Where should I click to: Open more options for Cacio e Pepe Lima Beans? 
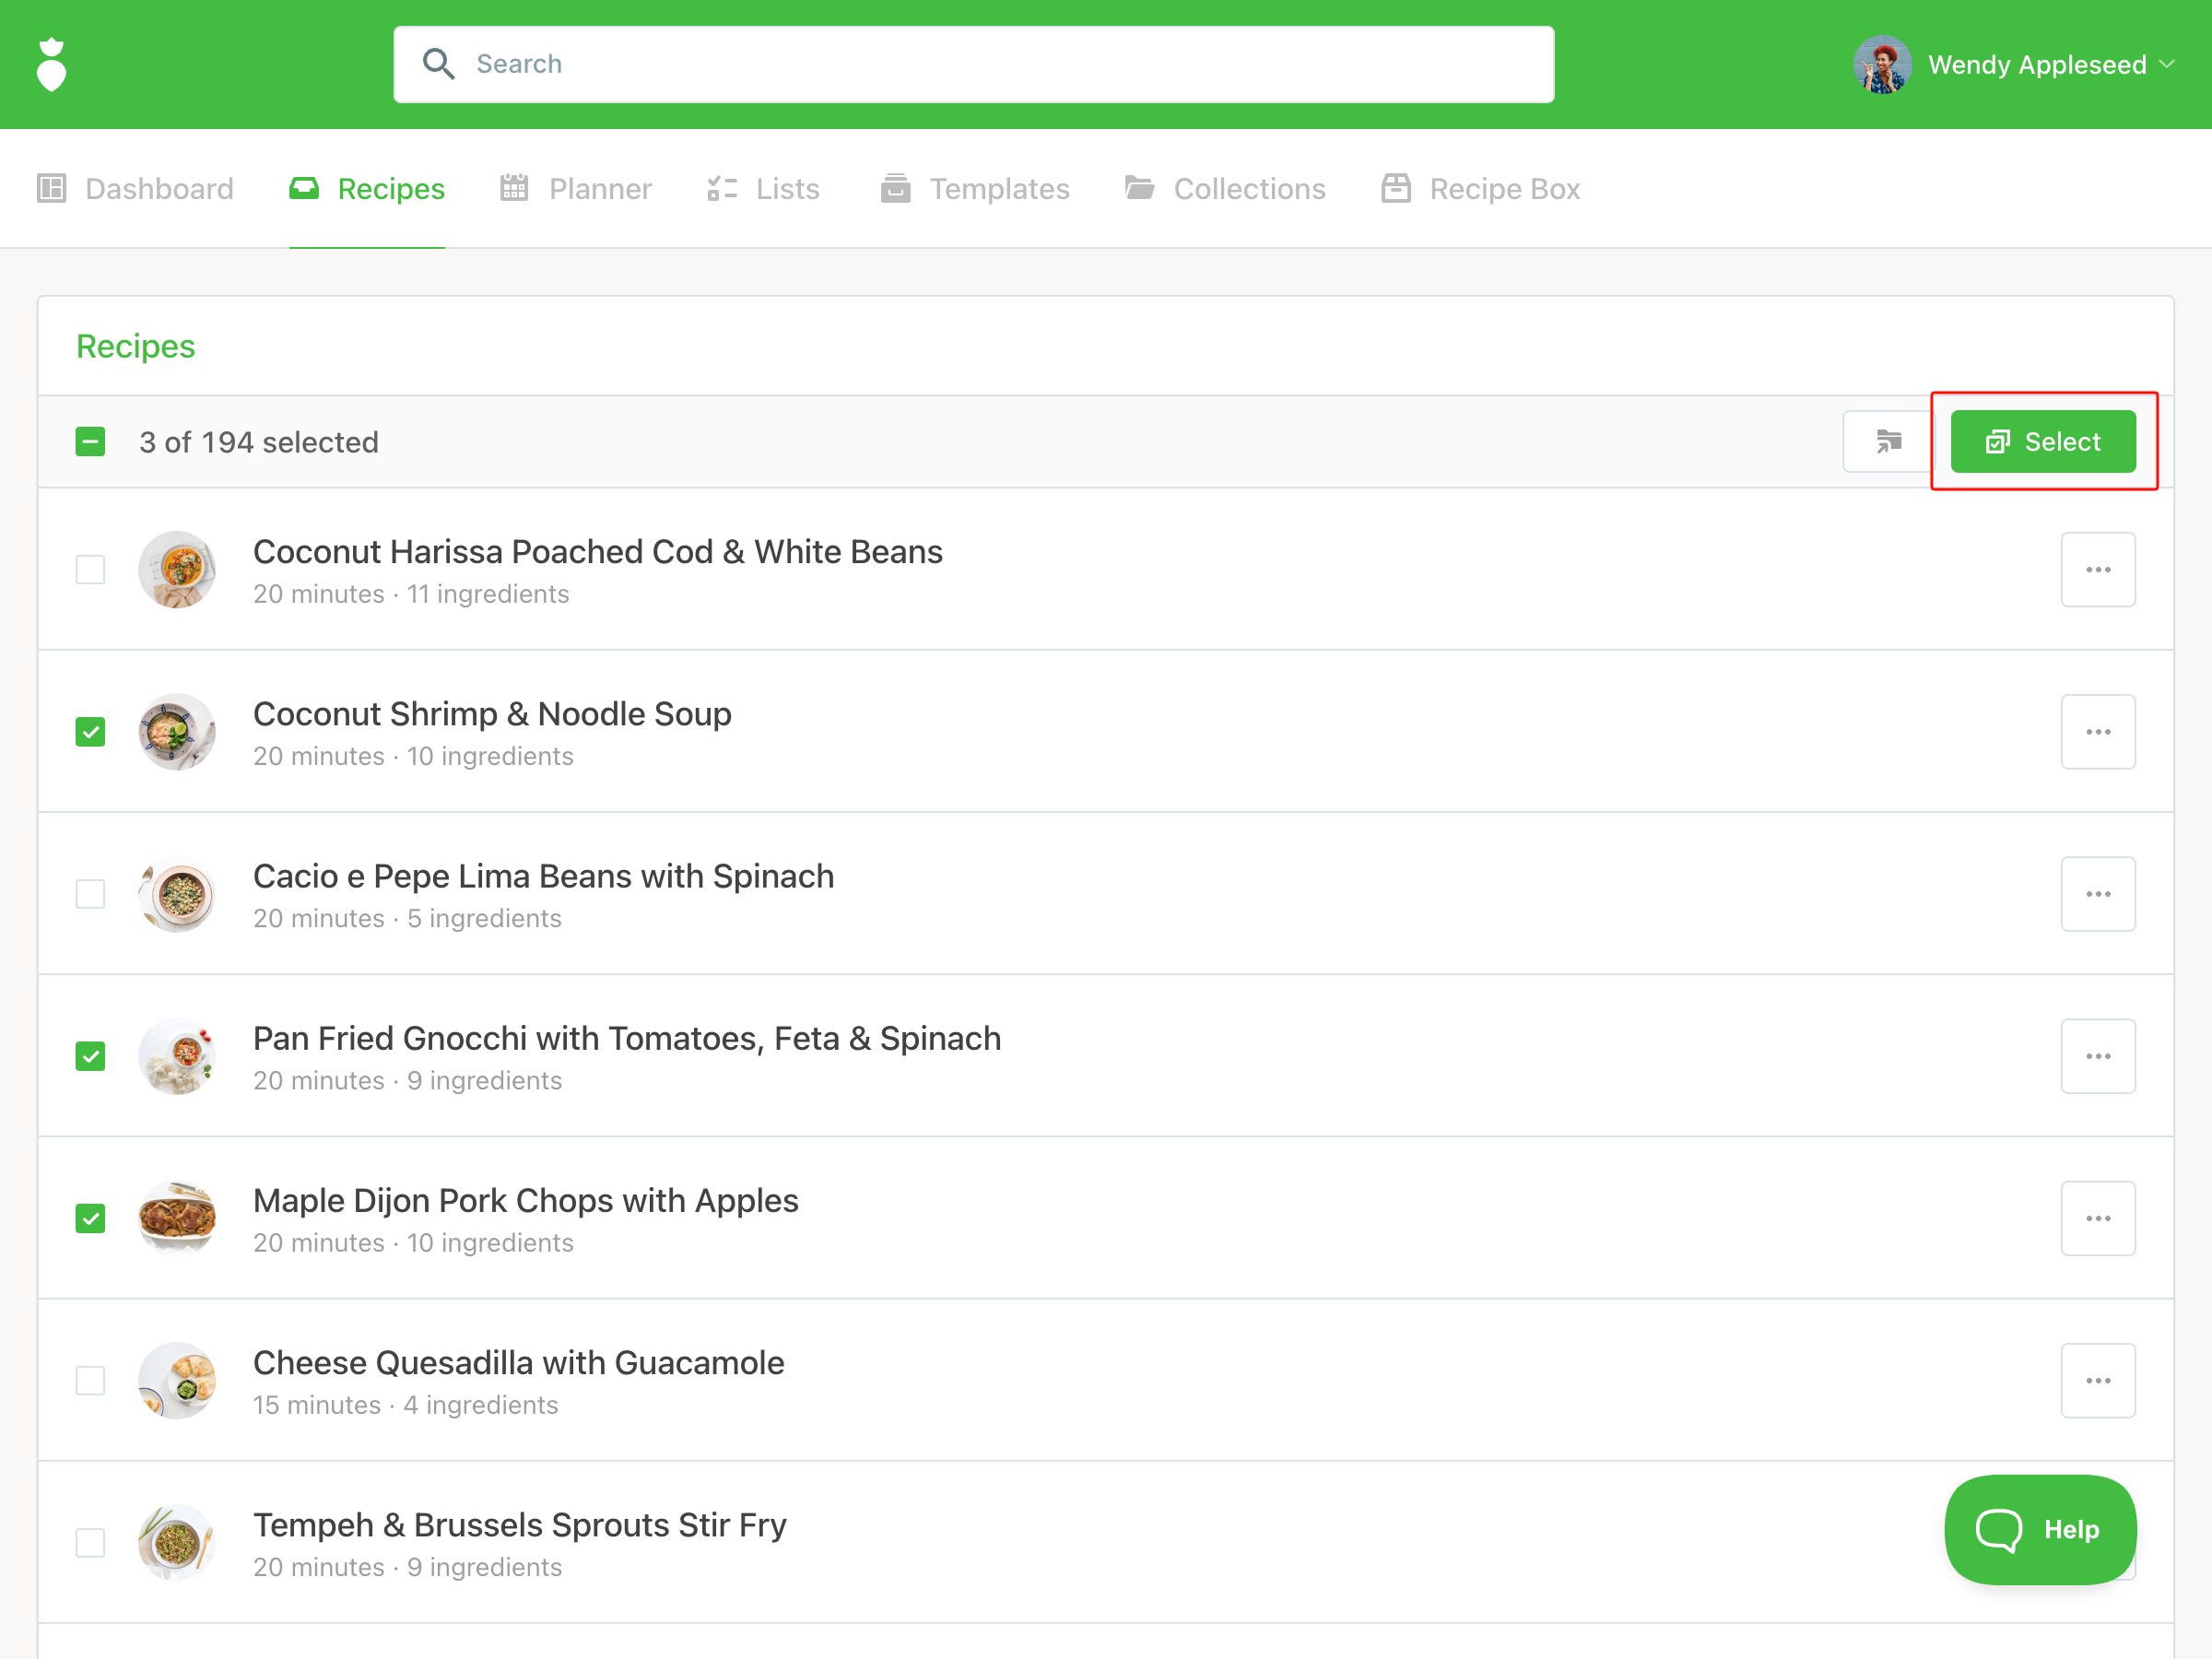(x=2097, y=894)
